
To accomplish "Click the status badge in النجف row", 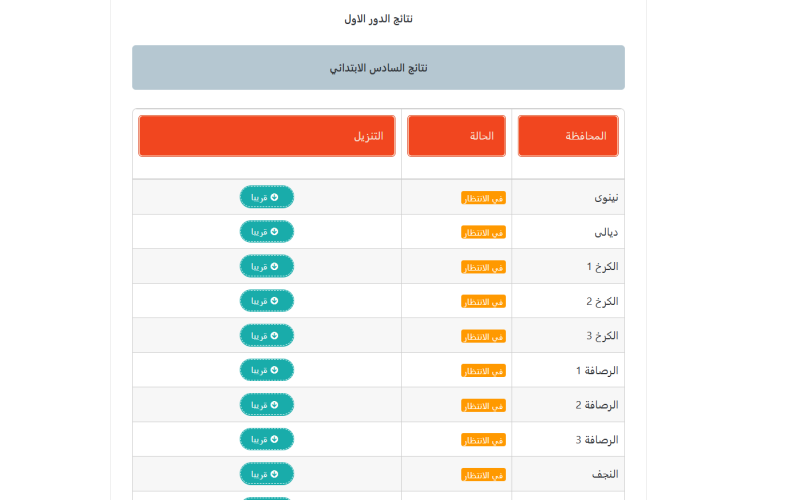I will click(483, 474).
